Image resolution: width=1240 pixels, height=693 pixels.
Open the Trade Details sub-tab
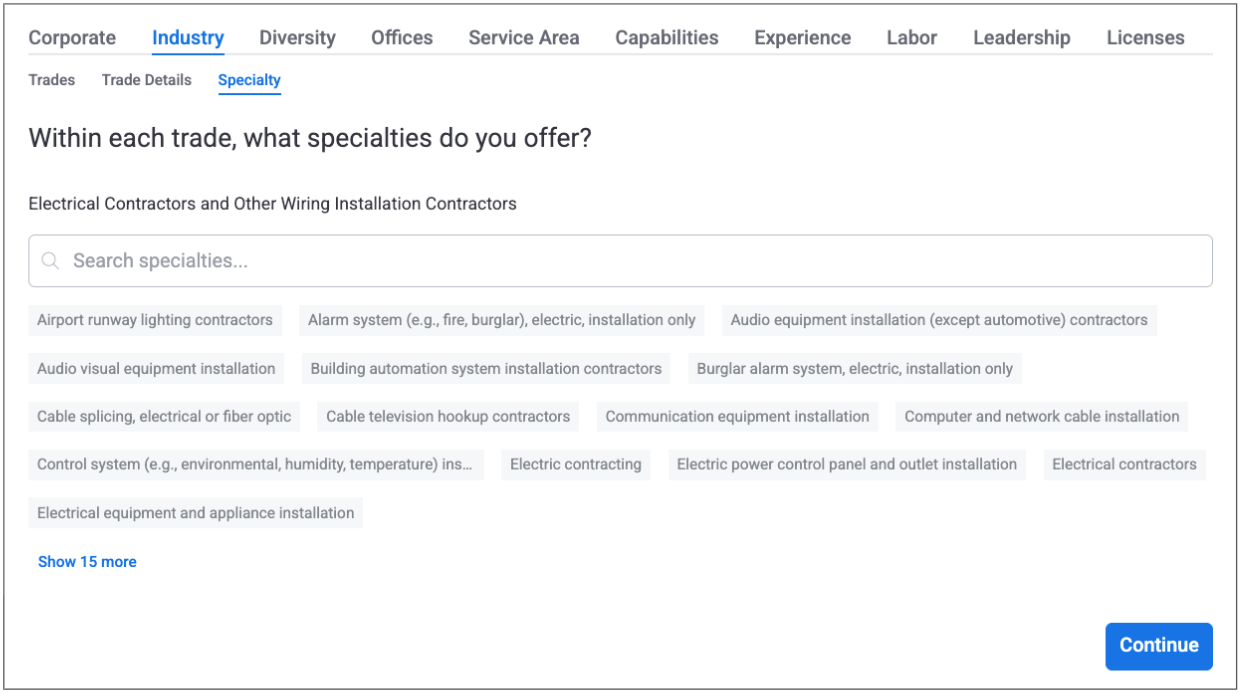(x=146, y=80)
